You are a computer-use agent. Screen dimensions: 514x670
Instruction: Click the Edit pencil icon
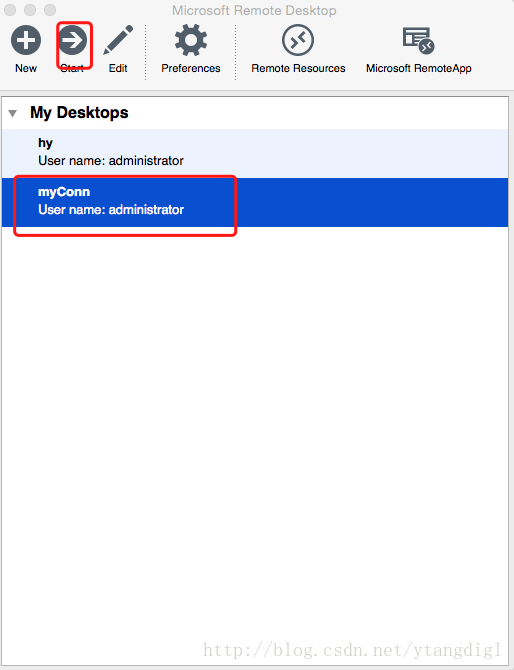(118, 40)
